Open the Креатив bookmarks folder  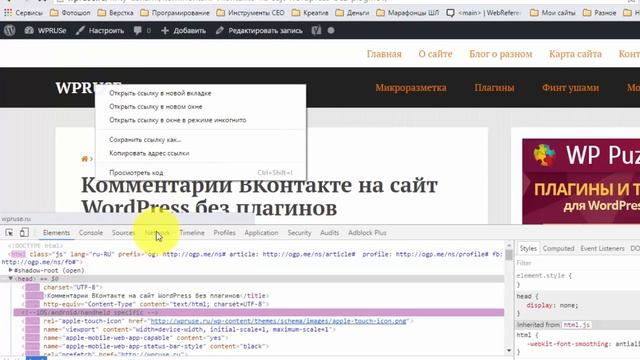(x=310, y=13)
